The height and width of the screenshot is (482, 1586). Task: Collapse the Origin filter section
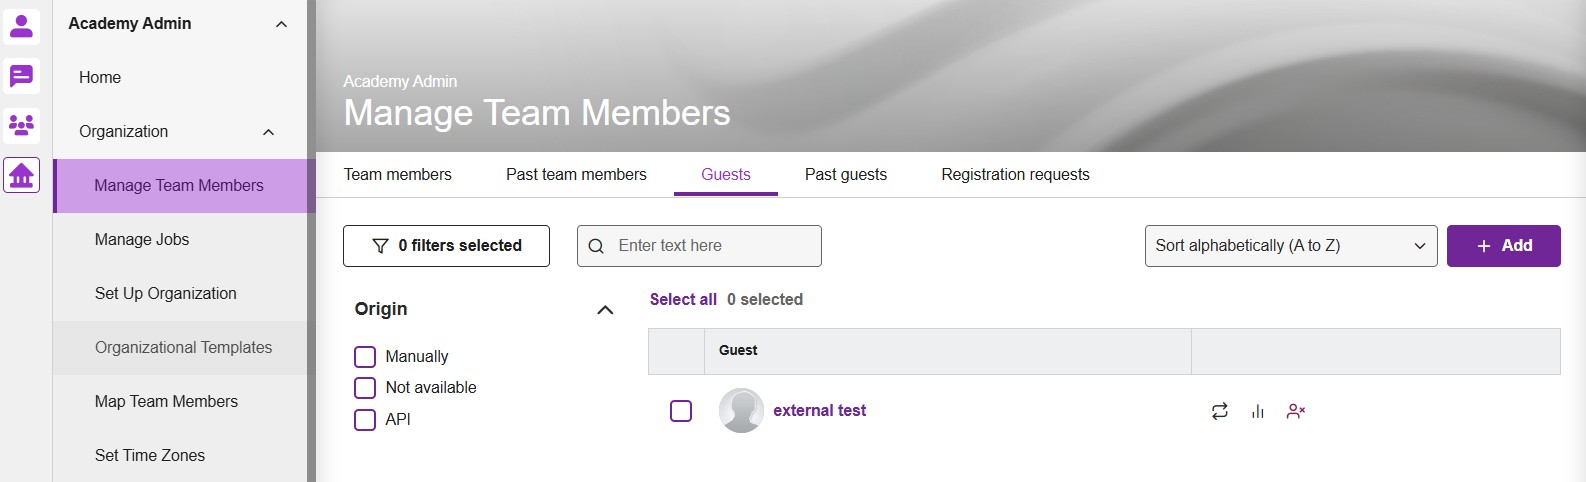[x=605, y=310]
